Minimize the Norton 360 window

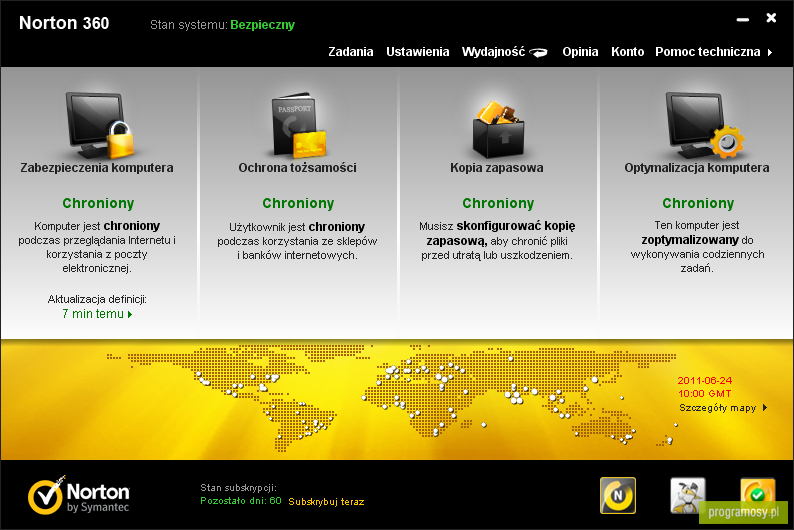coord(742,20)
